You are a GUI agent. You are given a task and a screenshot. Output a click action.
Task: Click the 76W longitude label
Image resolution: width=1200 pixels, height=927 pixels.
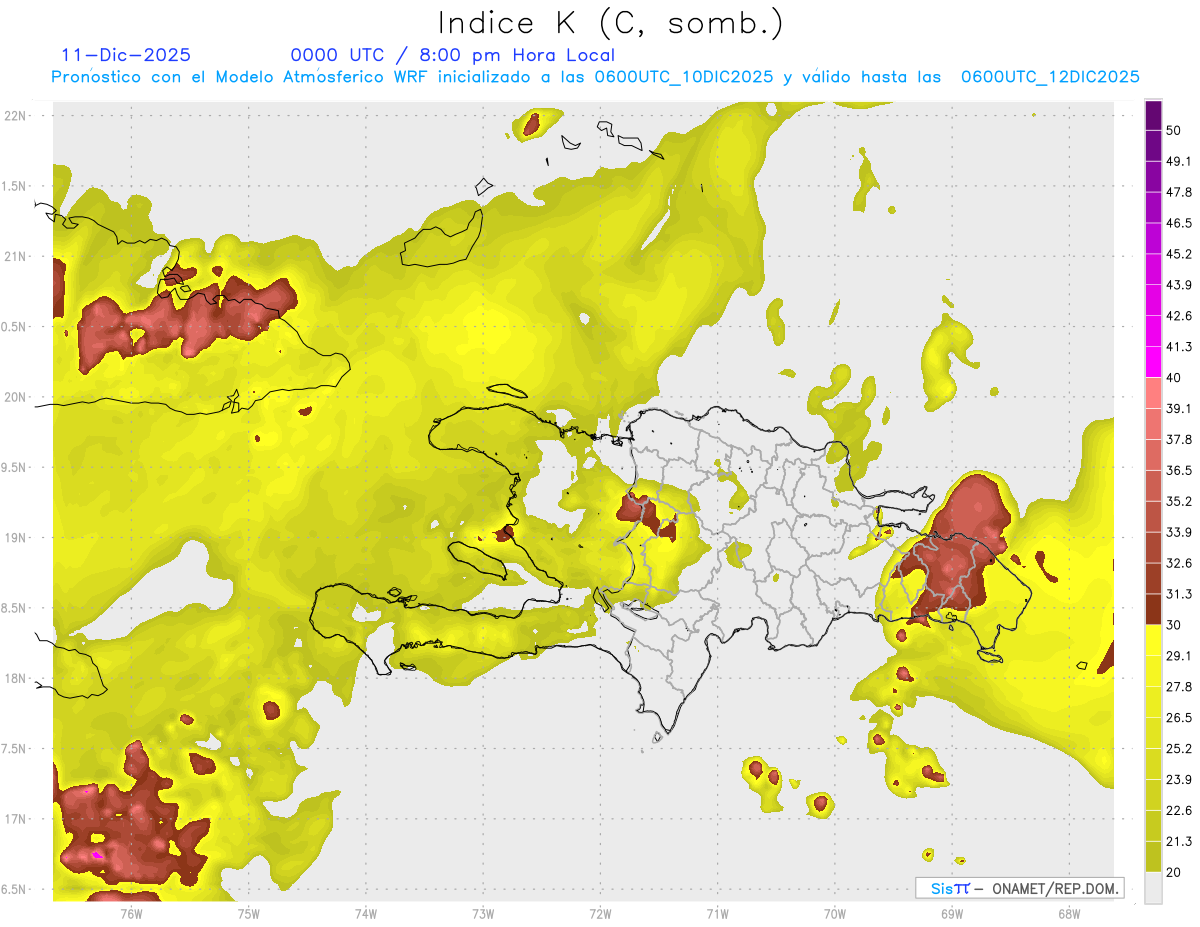(131, 913)
